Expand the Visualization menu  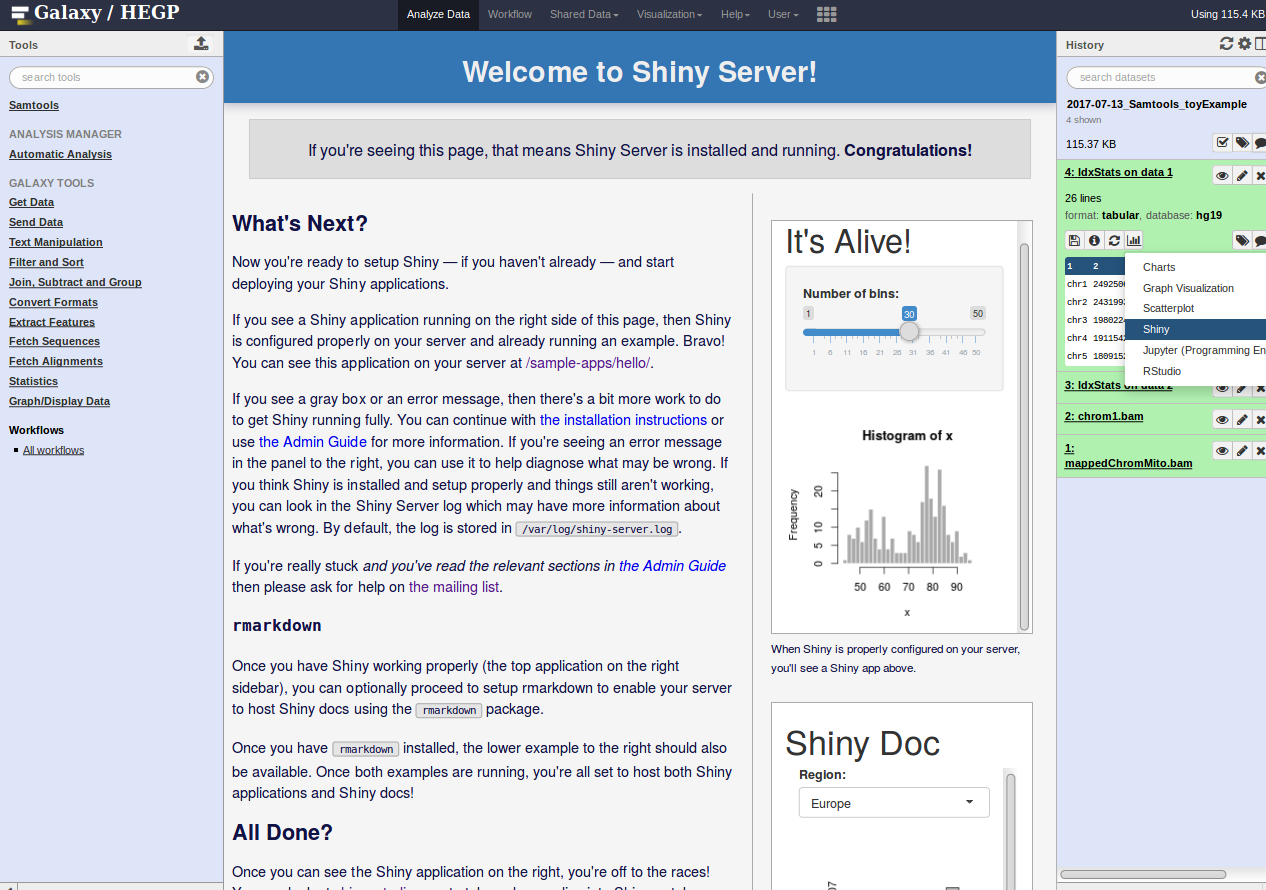tap(669, 14)
